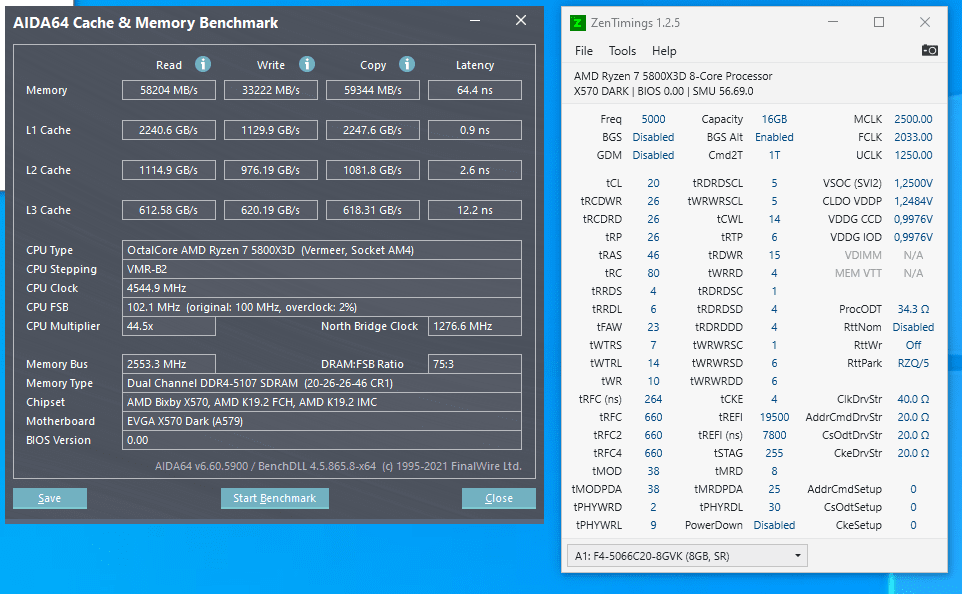
Task: Click the Memory Latency value 64.4 ns
Action: tap(475, 90)
